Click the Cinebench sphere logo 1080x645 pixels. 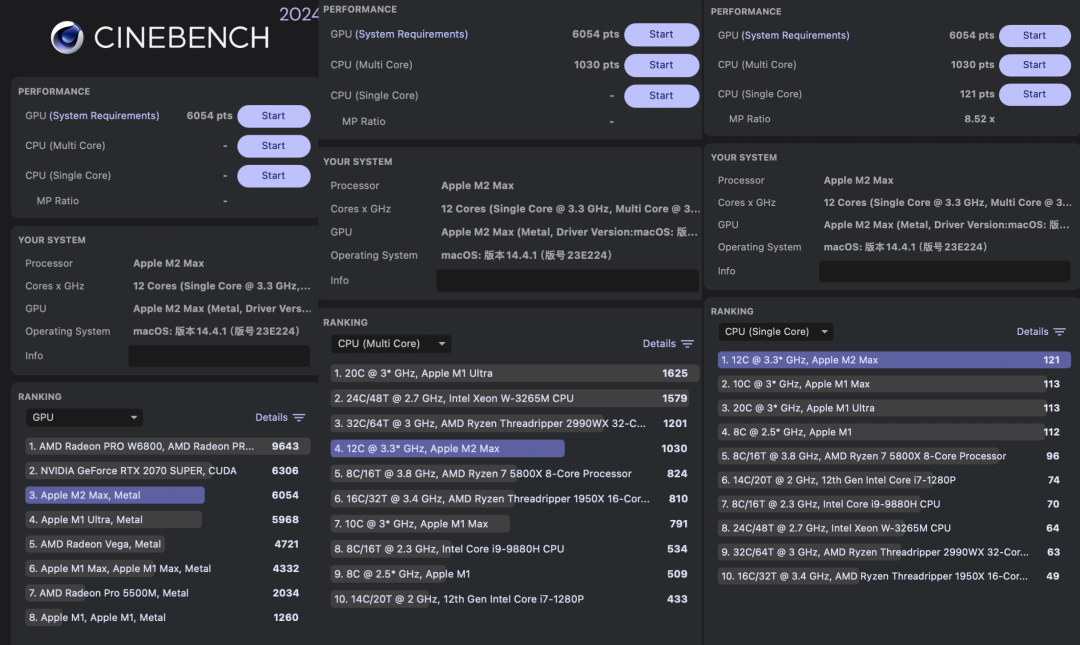[67, 37]
